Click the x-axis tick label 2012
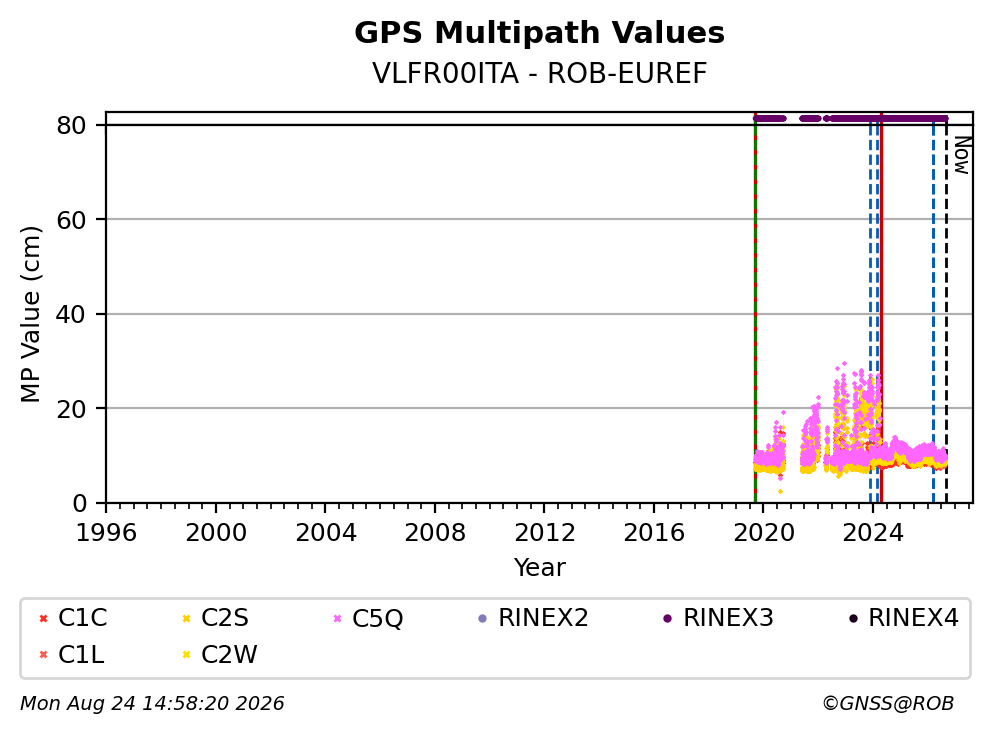992x734 pixels. [544, 533]
